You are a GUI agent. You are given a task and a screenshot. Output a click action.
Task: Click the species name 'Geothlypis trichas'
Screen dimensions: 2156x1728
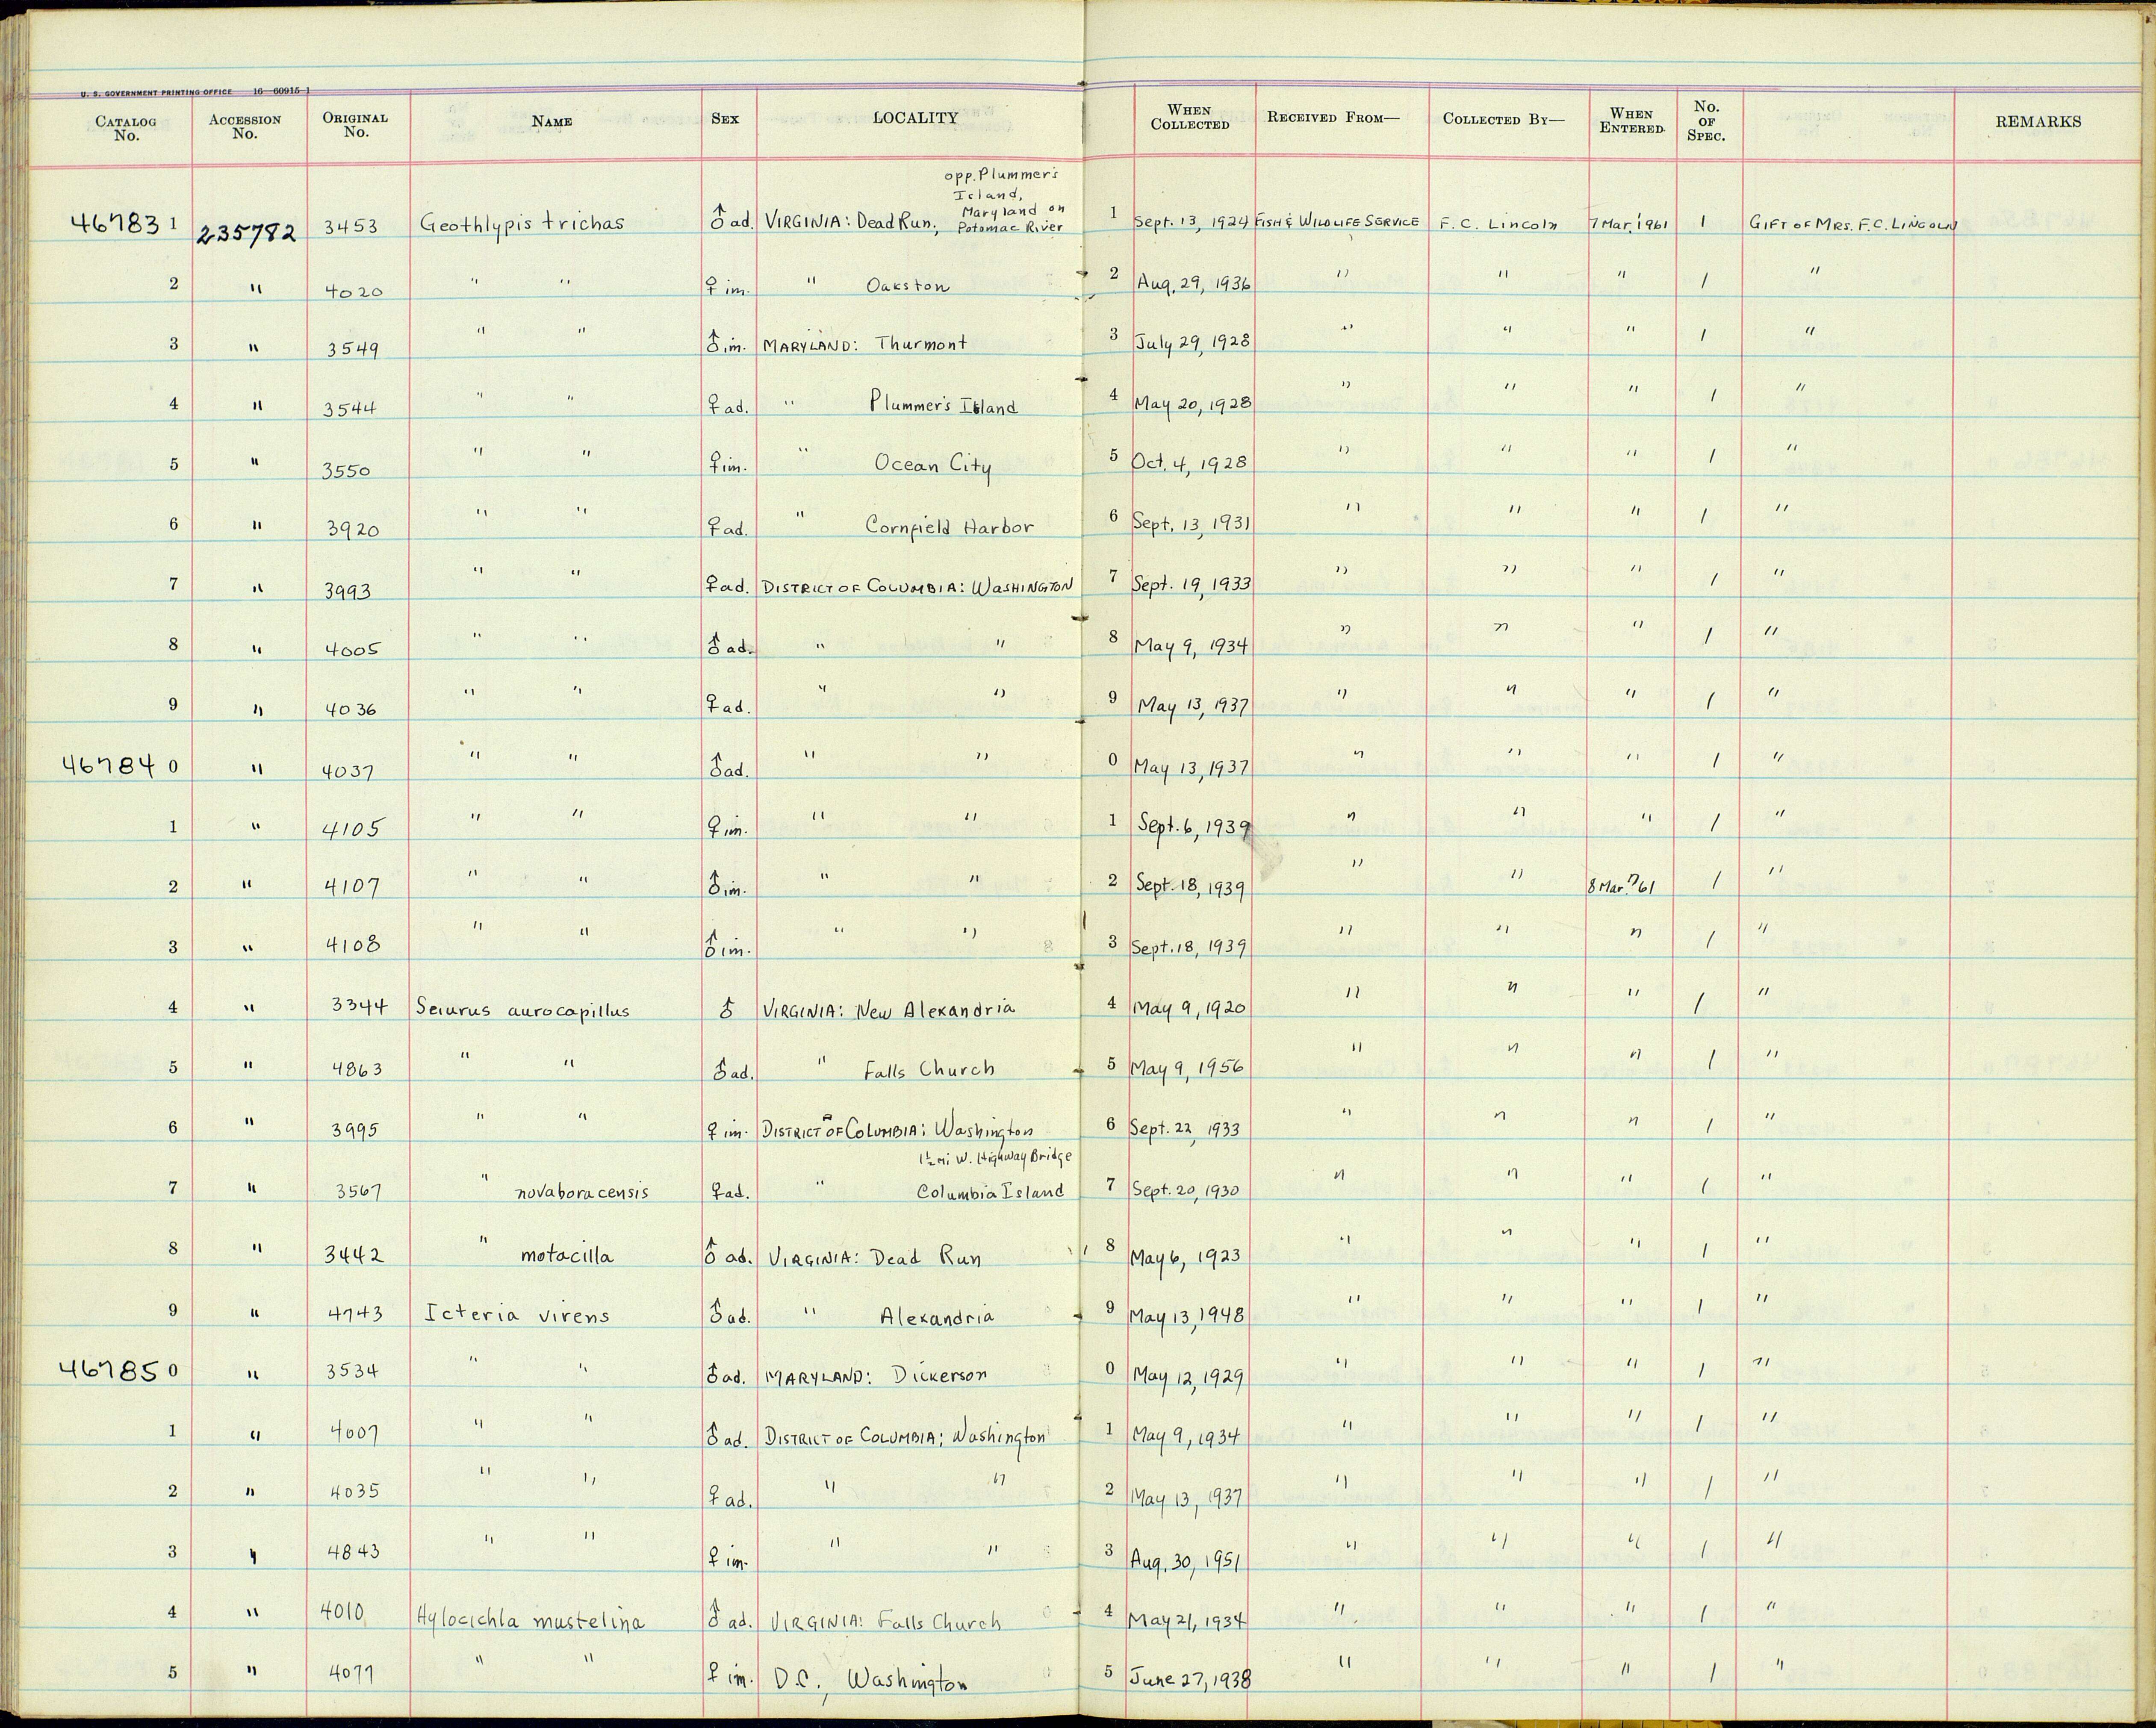(x=522, y=224)
